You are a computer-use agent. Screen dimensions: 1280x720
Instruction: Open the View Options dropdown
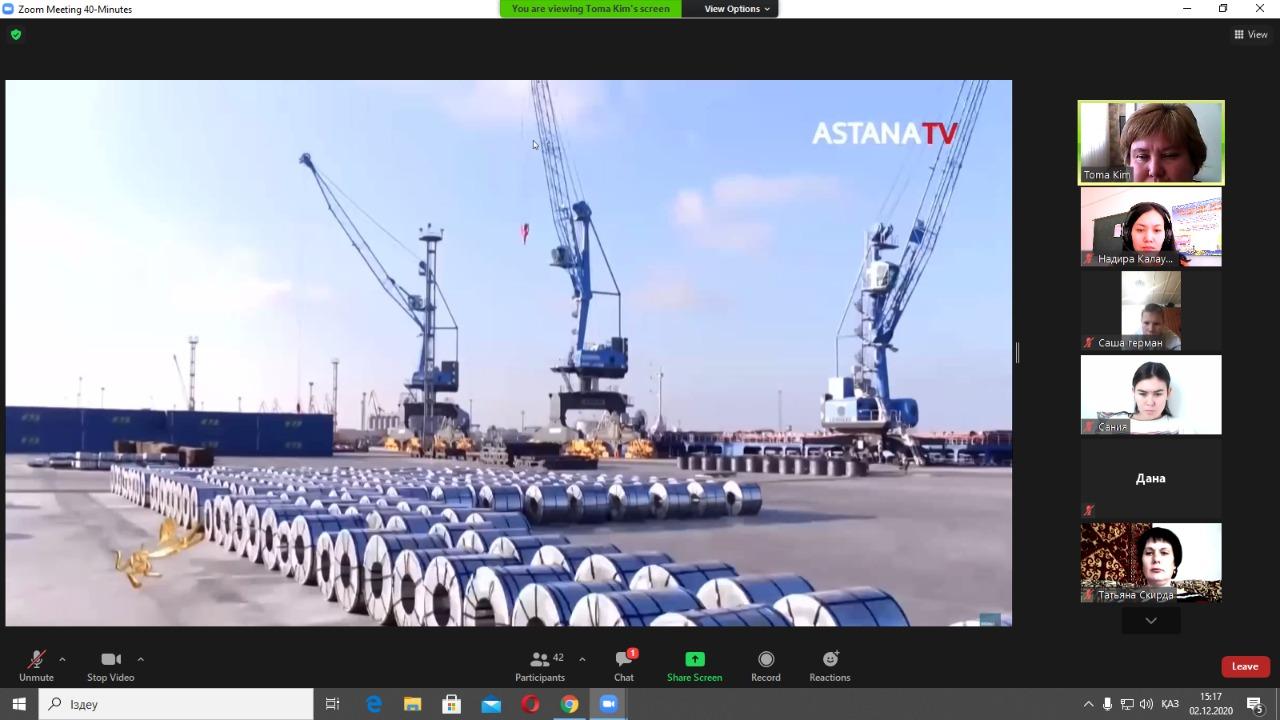coord(737,9)
